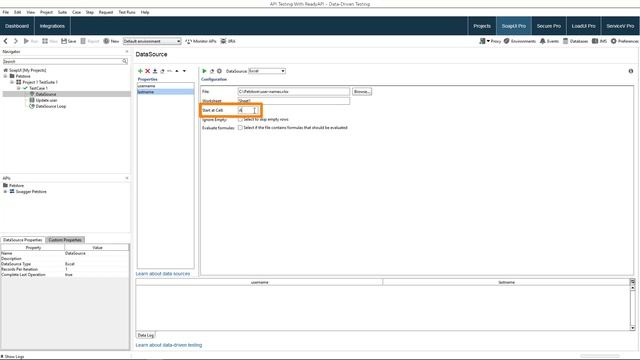
Task: Select the DataSource Properties tab
Action: coord(23,240)
